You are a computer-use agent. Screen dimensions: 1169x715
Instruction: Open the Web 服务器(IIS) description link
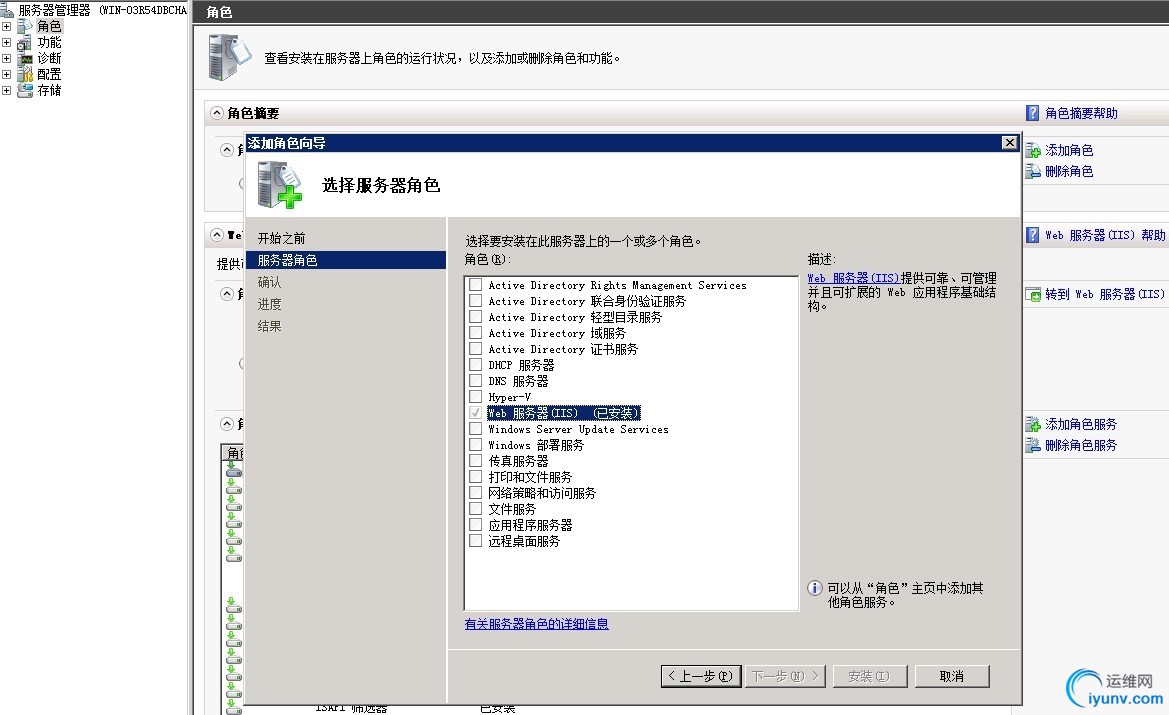point(854,278)
